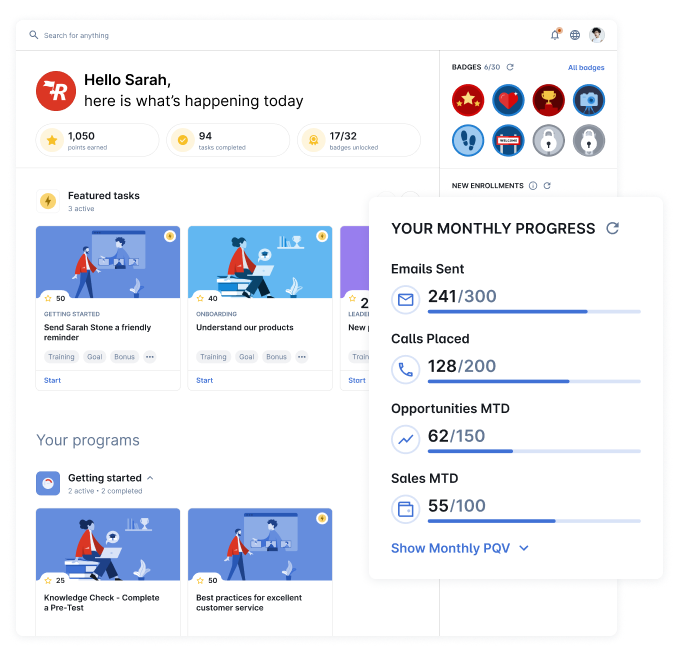696x656 pixels.
Task: Click the red R company logo
Action: click(x=56, y=91)
